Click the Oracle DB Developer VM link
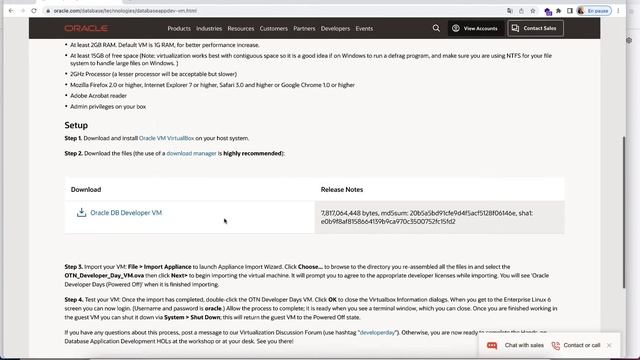 tap(126, 213)
